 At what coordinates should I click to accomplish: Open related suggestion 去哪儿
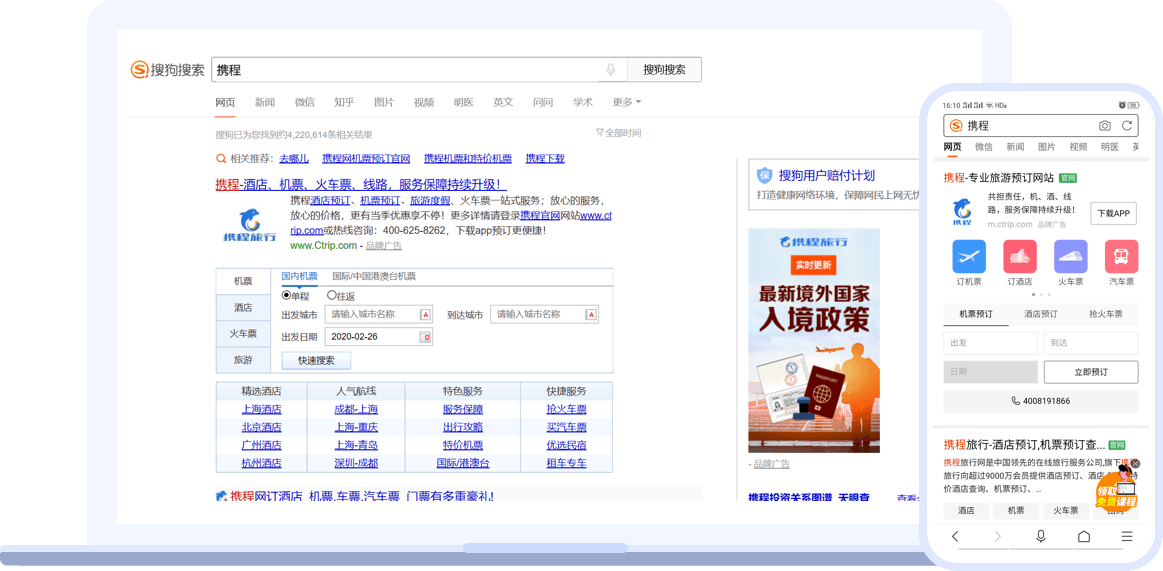tap(294, 159)
